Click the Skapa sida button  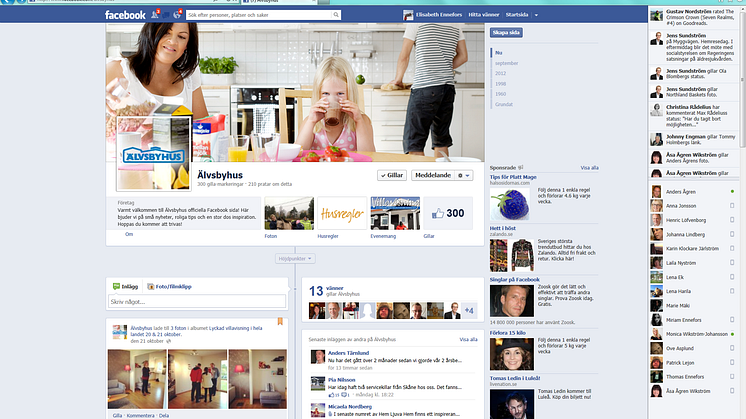(x=502, y=33)
